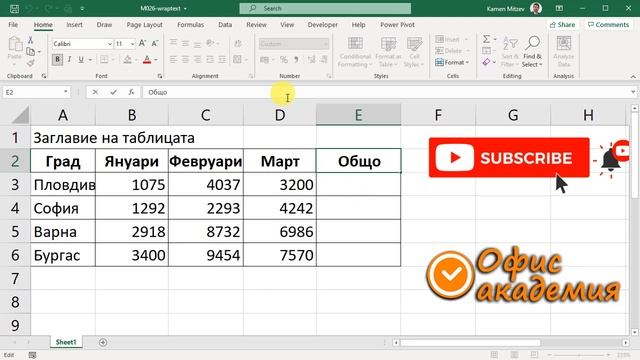Select the cell containing Пловдив
The height and width of the screenshot is (360, 640).
tap(63, 184)
